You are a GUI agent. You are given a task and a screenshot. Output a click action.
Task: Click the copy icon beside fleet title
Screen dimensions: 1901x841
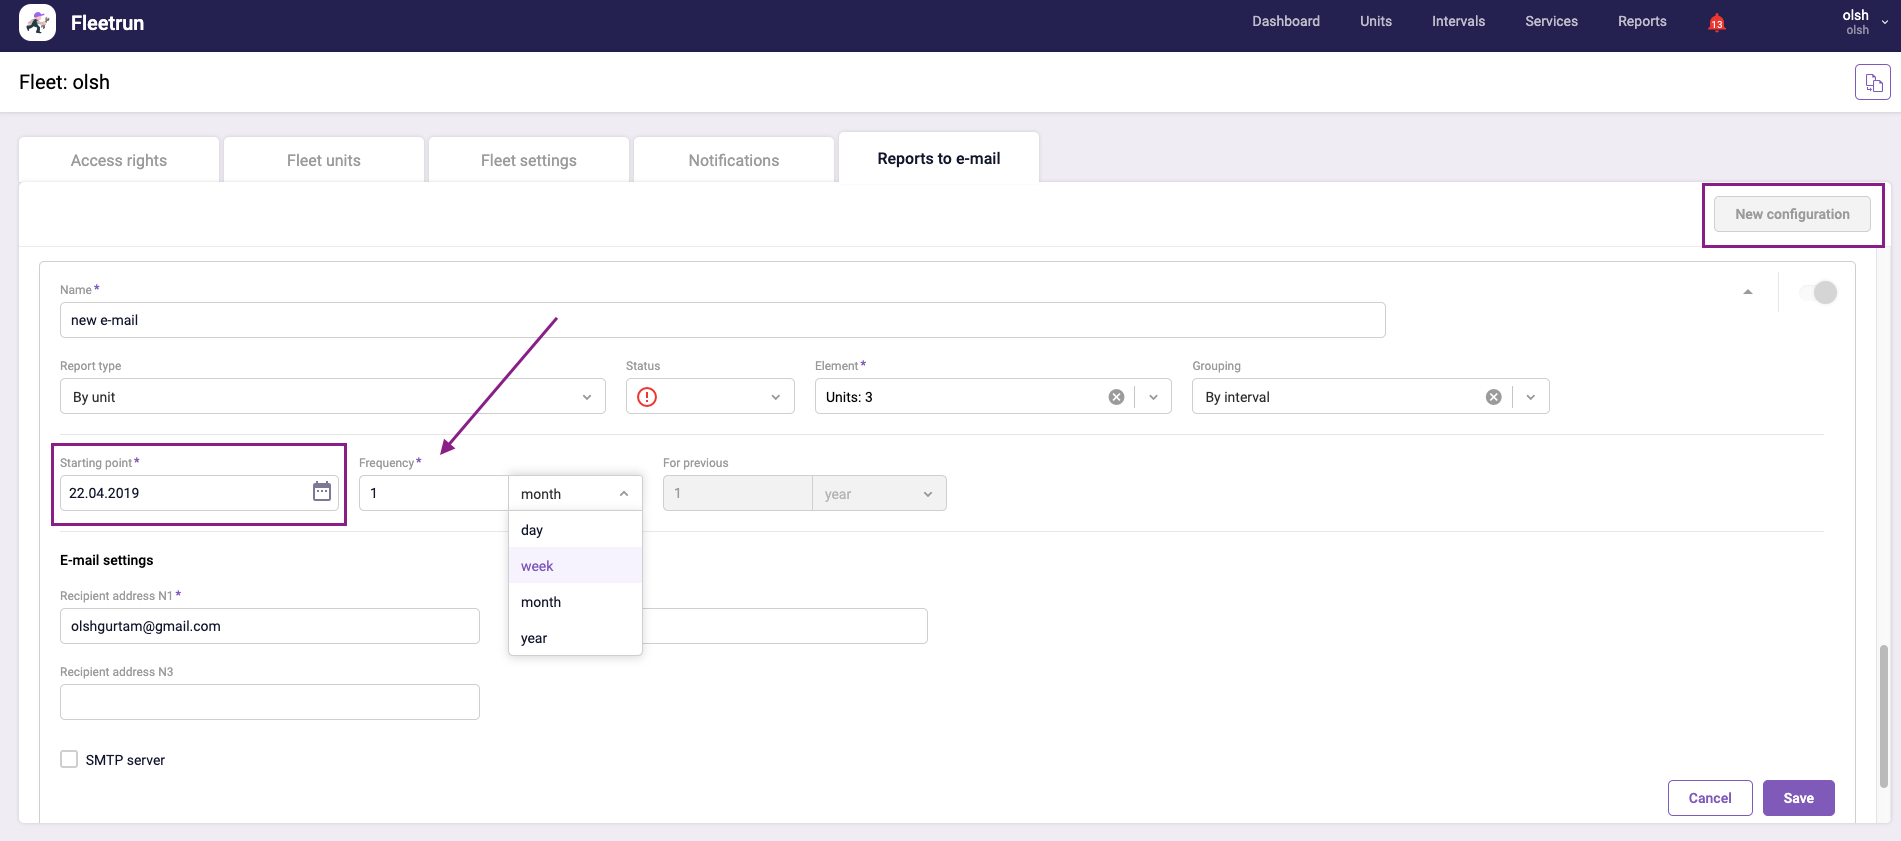1872,82
